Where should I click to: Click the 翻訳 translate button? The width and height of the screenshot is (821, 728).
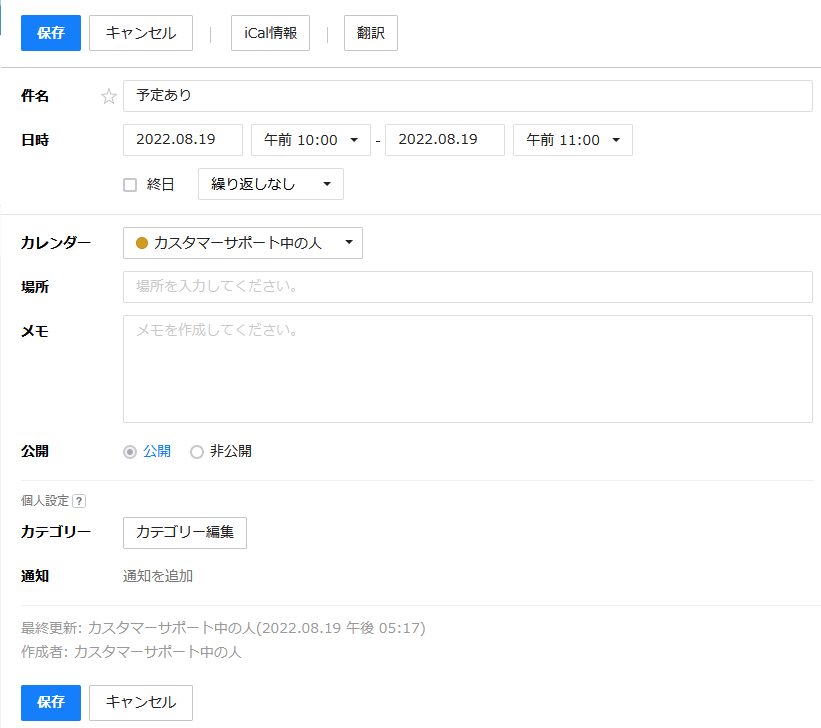[371, 33]
